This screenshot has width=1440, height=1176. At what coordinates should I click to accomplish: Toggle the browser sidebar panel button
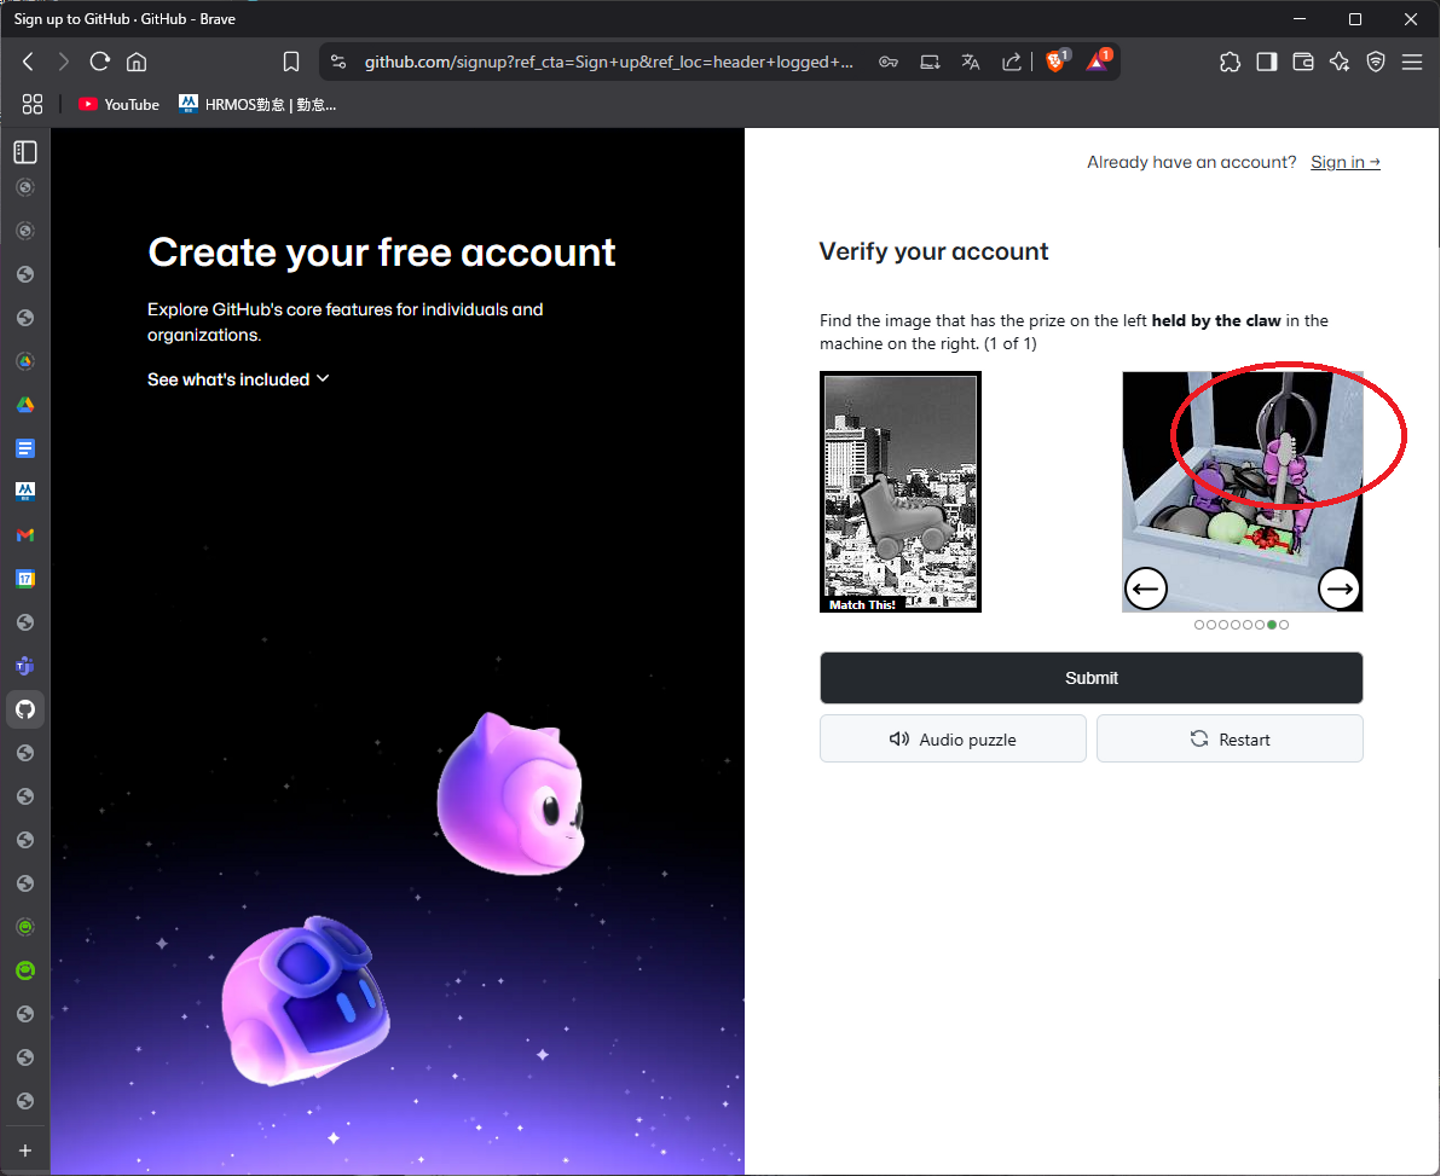[1267, 62]
